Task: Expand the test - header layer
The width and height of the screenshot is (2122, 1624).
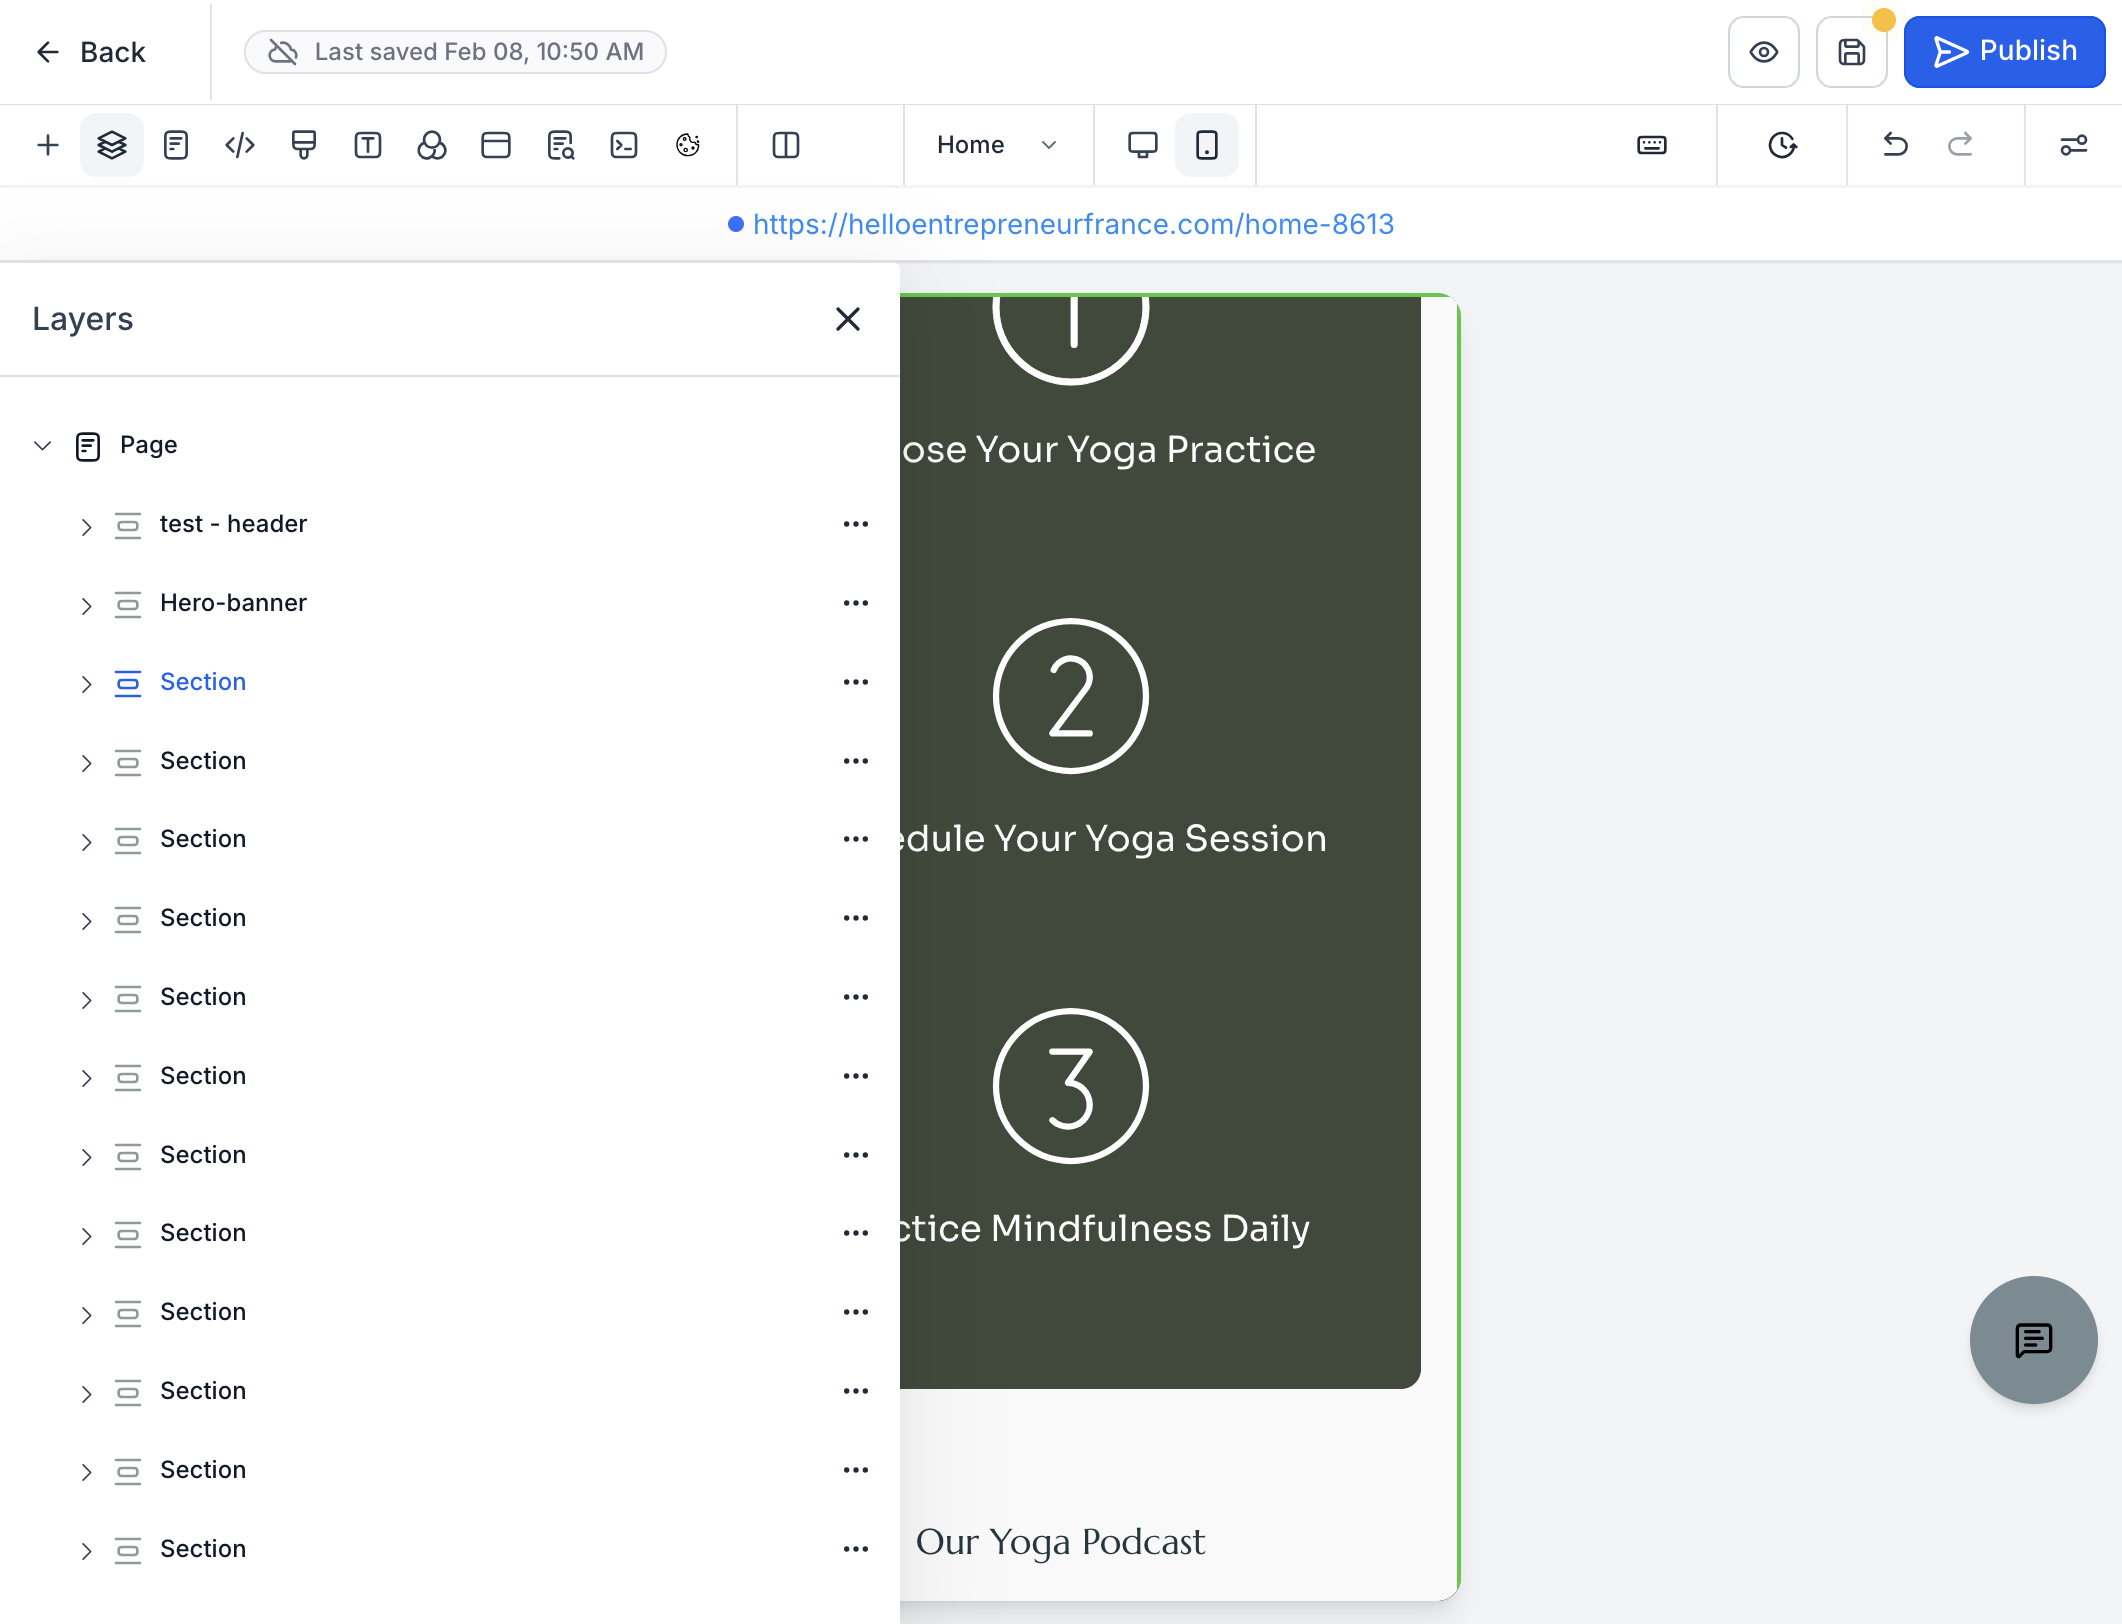Action: click(x=86, y=526)
